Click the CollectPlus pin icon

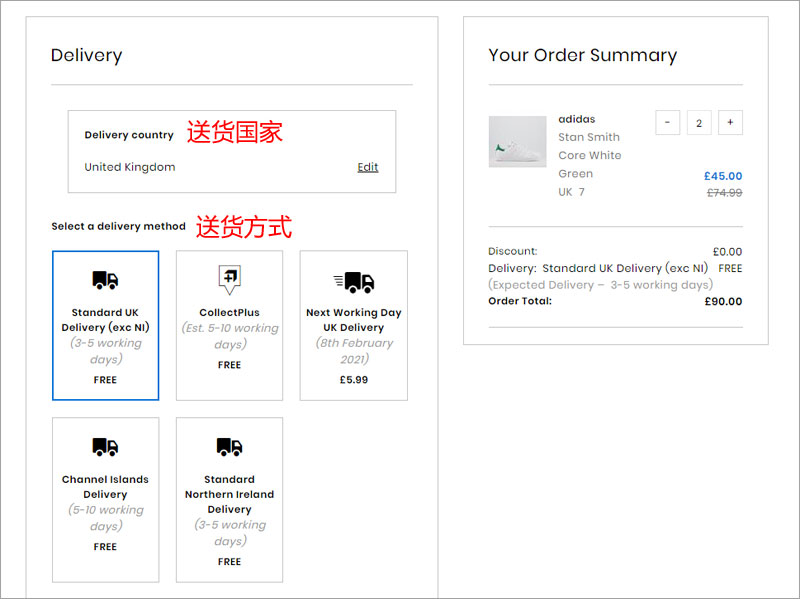tap(229, 280)
